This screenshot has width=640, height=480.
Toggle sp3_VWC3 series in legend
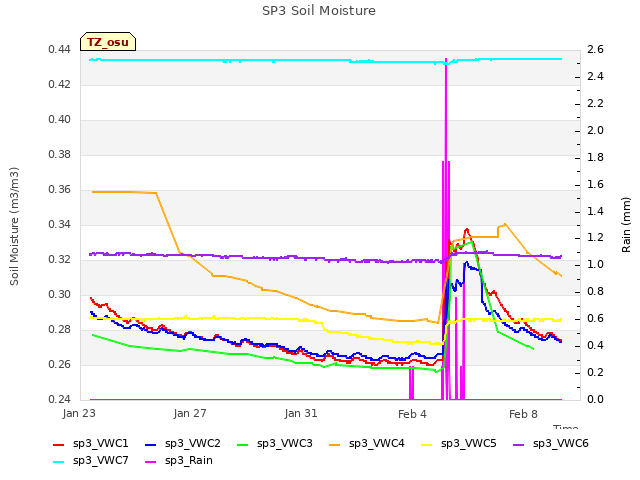275,444
